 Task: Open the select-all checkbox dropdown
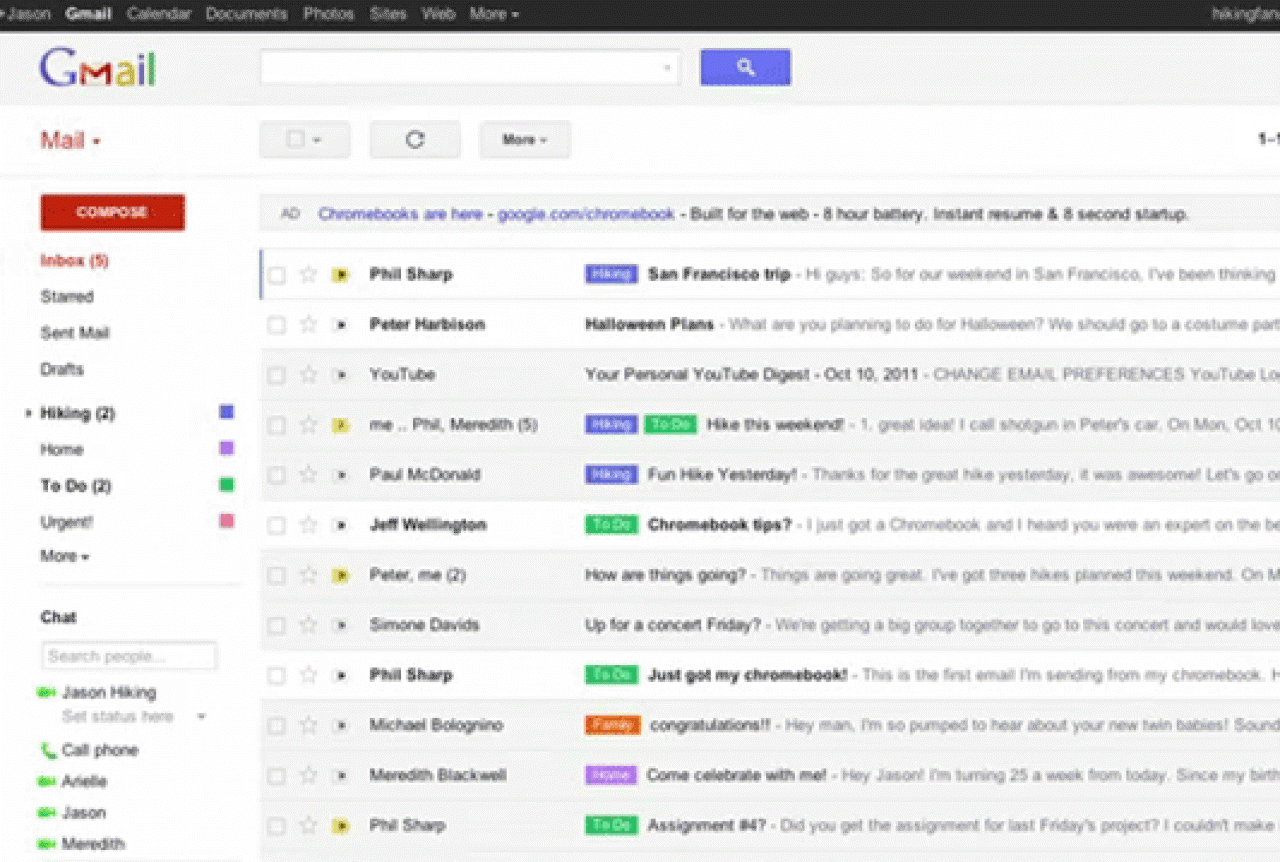(x=305, y=140)
